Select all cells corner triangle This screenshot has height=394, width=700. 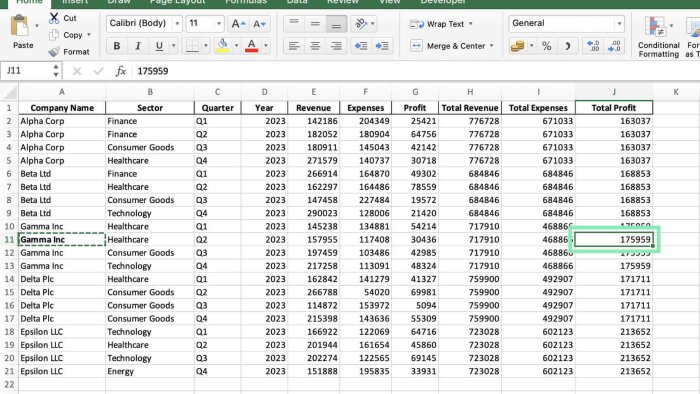(x=9, y=92)
